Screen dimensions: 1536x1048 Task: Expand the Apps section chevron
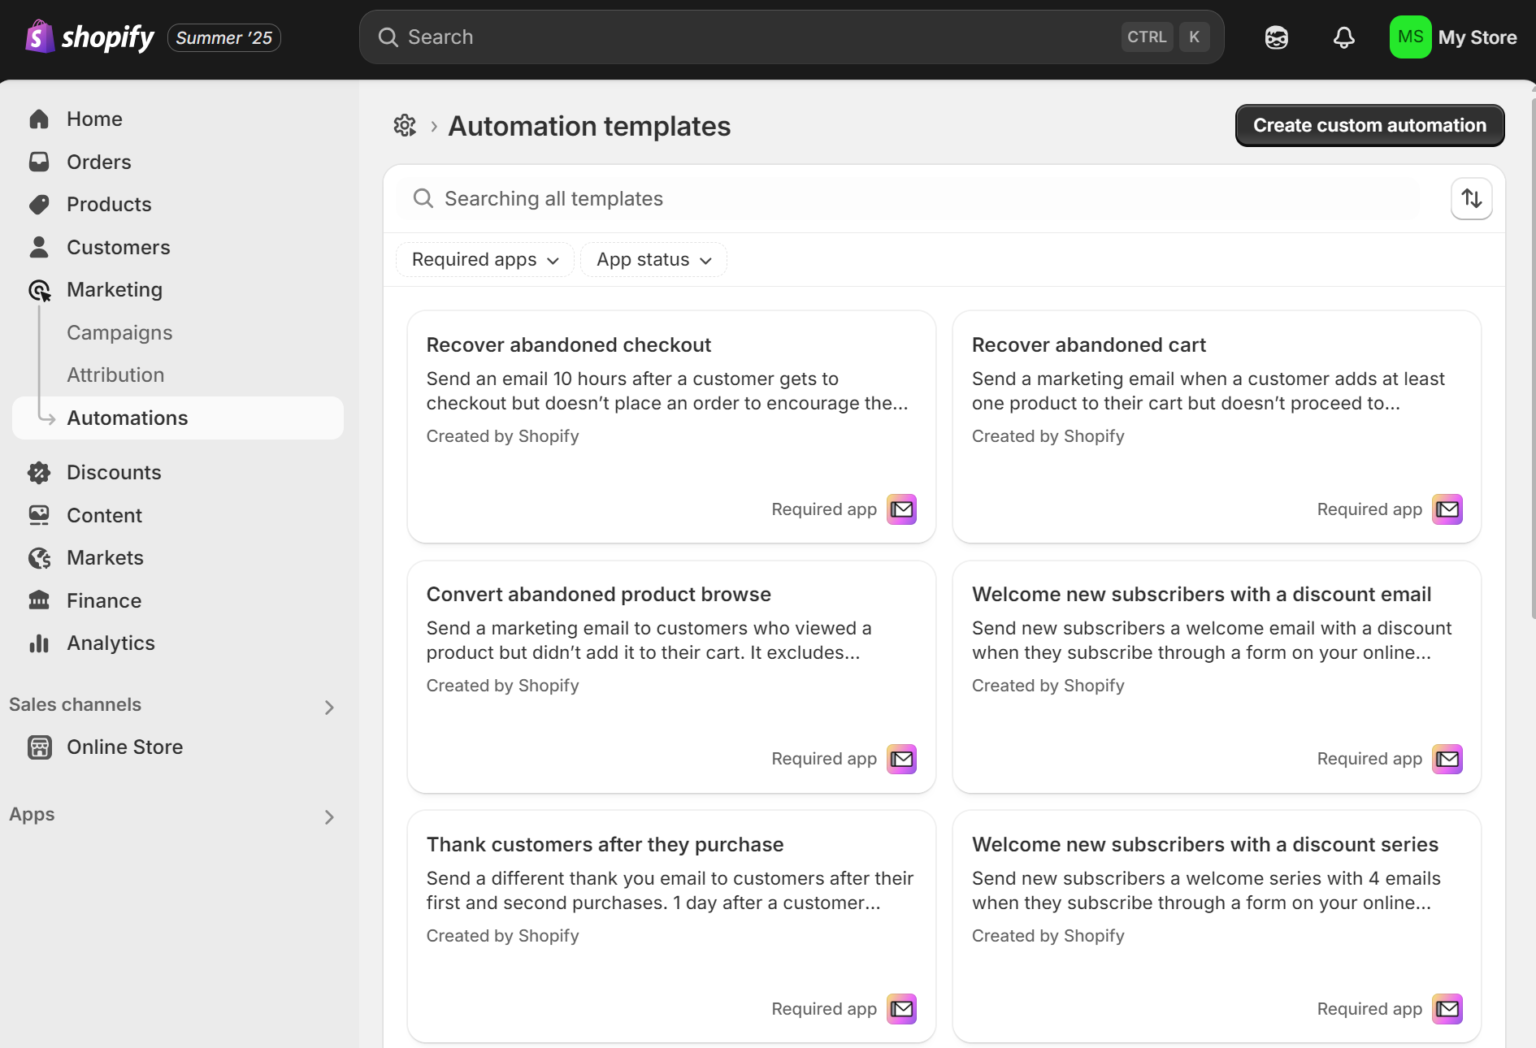[329, 817]
